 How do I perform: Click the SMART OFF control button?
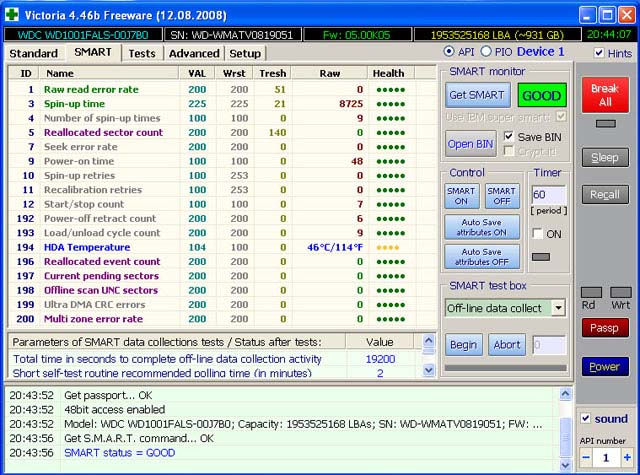tap(501, 196)
